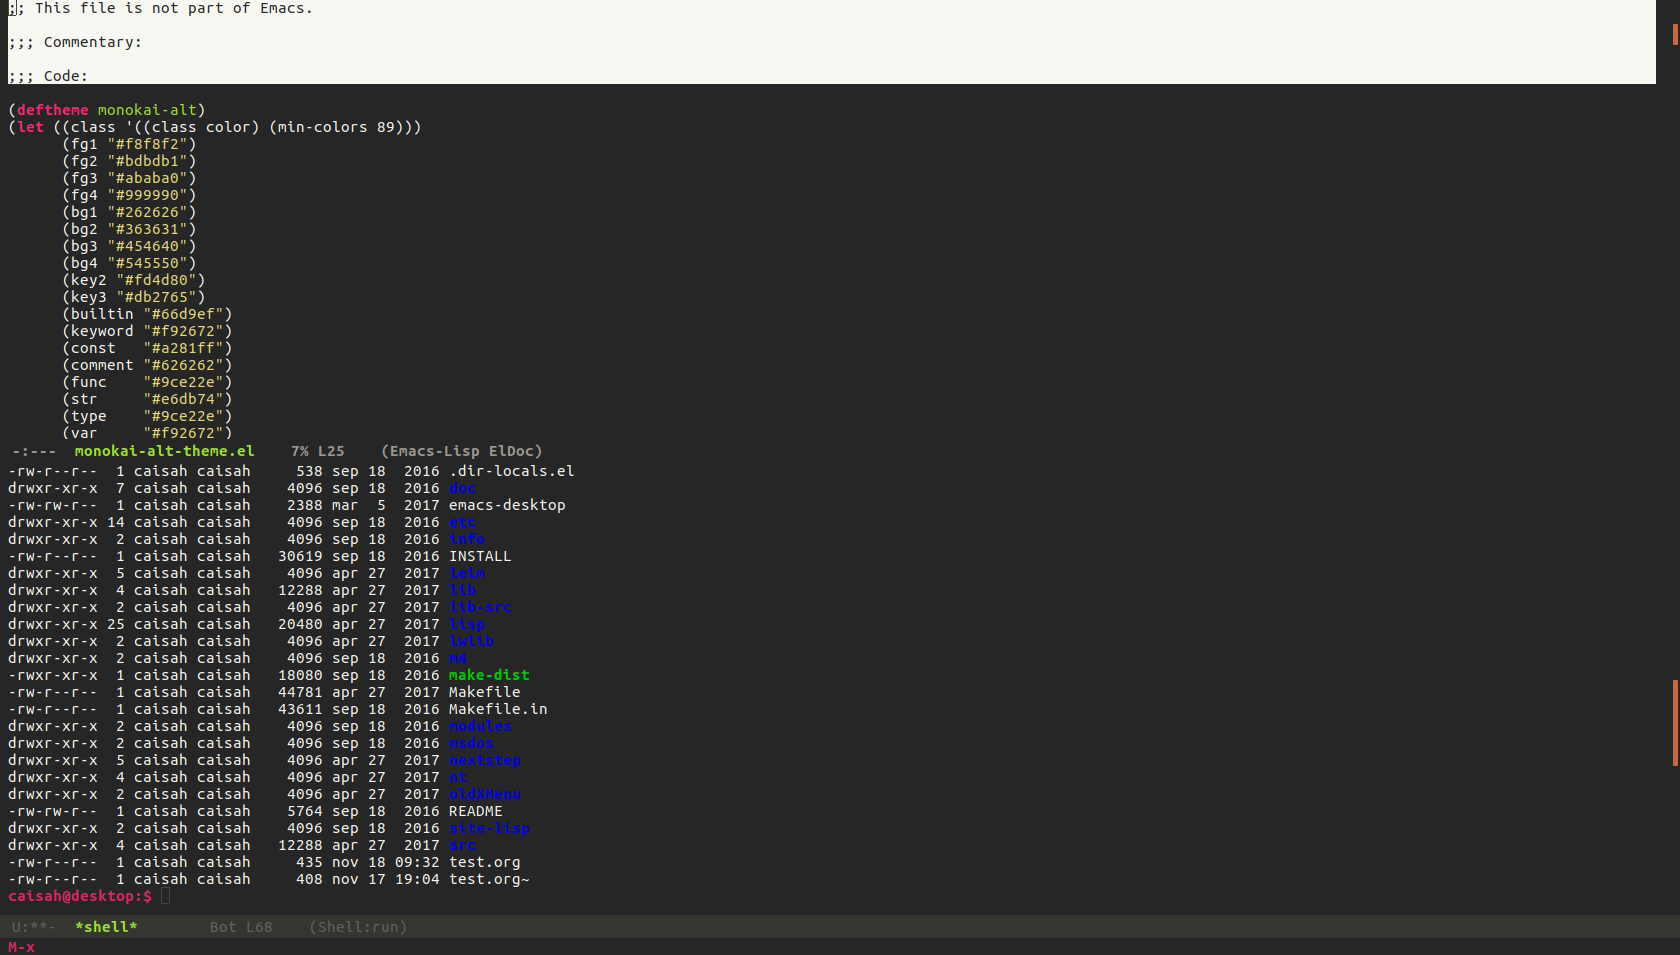Click the site-lisp directory name
The width and height of the screenshot is (1680, 955).
click(x=489, y=828)
